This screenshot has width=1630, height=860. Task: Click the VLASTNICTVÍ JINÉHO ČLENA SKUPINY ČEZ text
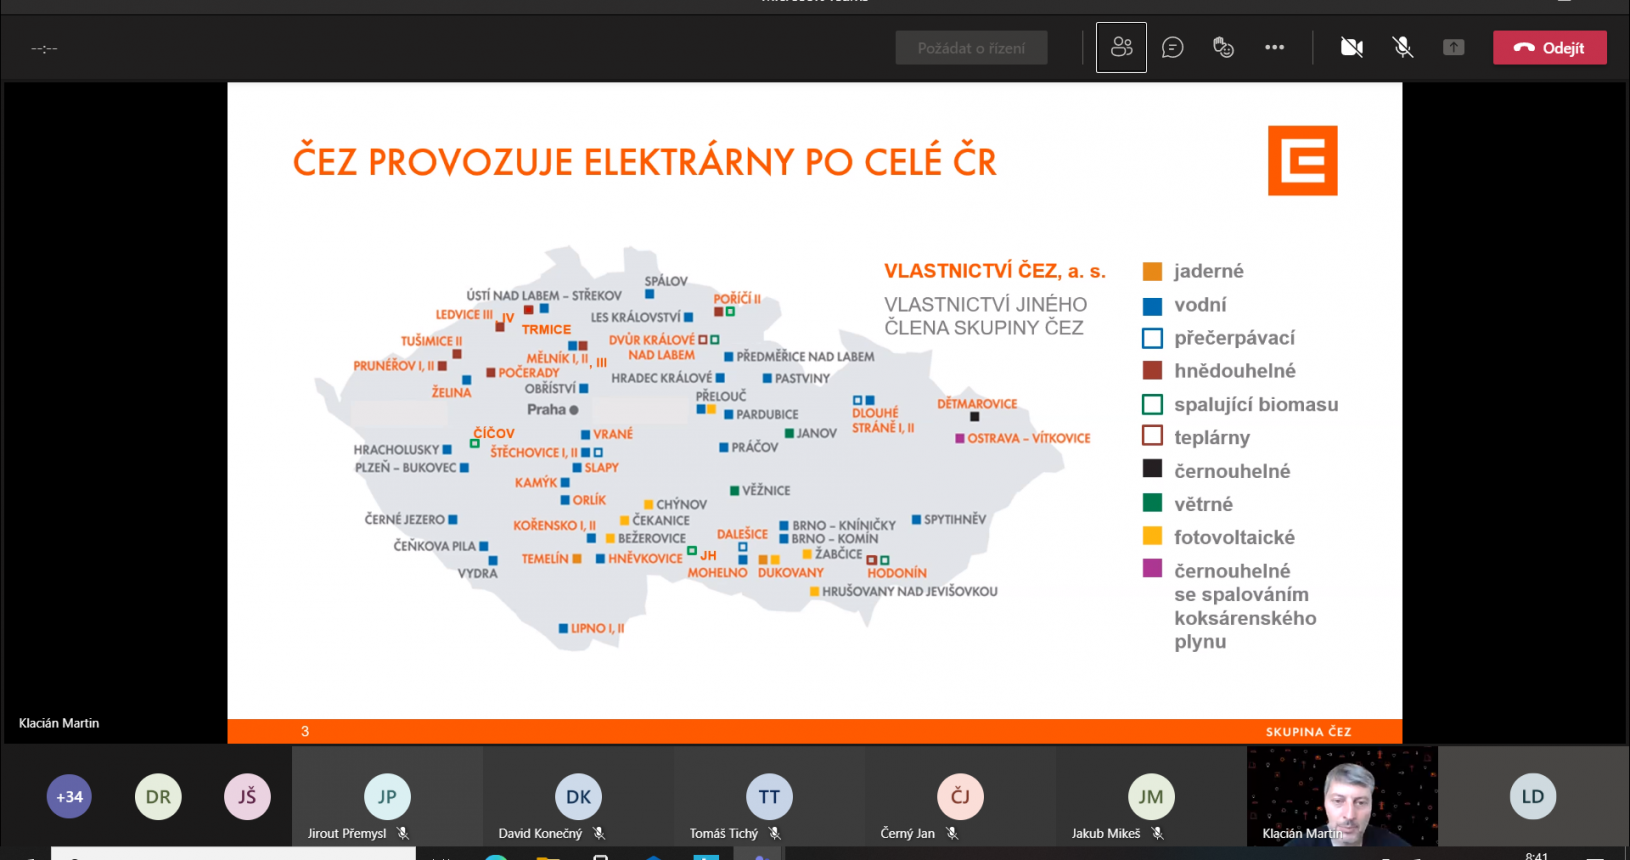pos(985,316)
